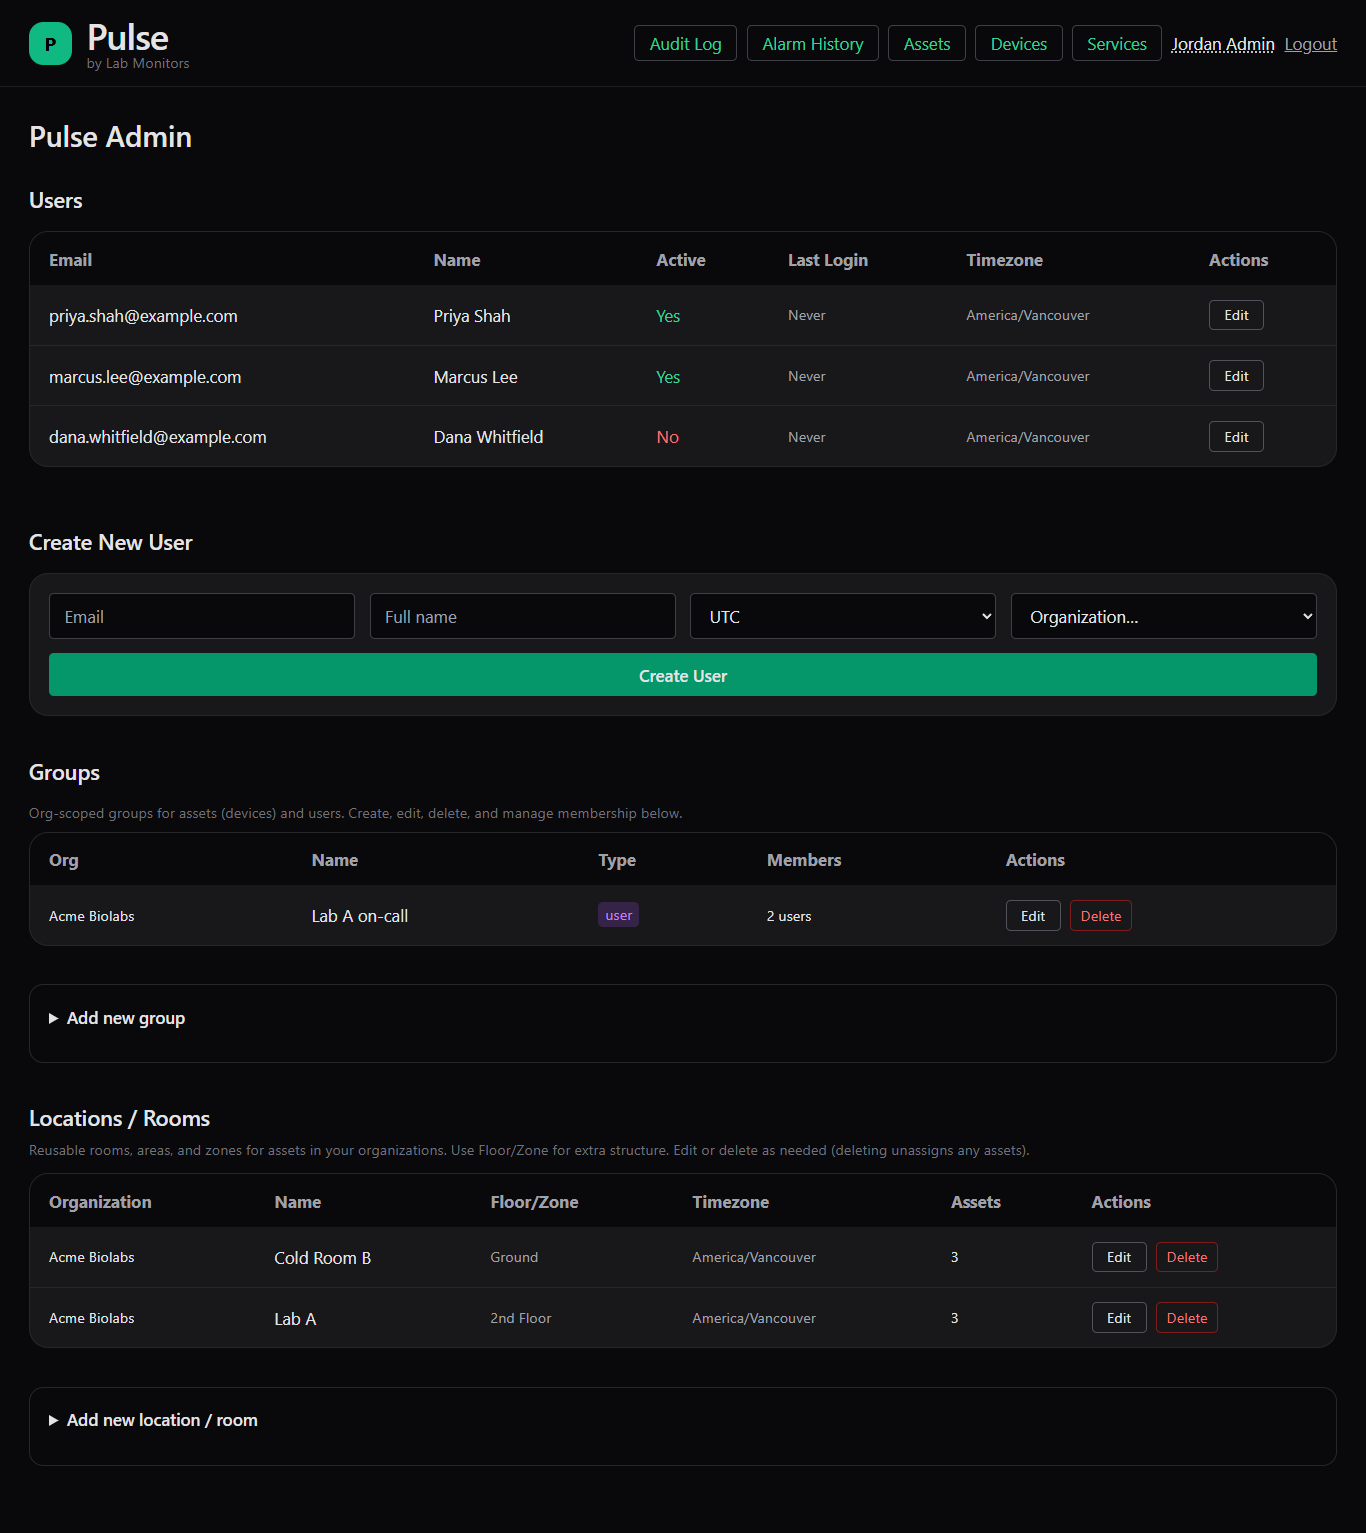Click the Lab A on-call group name
Viewport: 1366px width, 1533px height.
coord(360,916)
